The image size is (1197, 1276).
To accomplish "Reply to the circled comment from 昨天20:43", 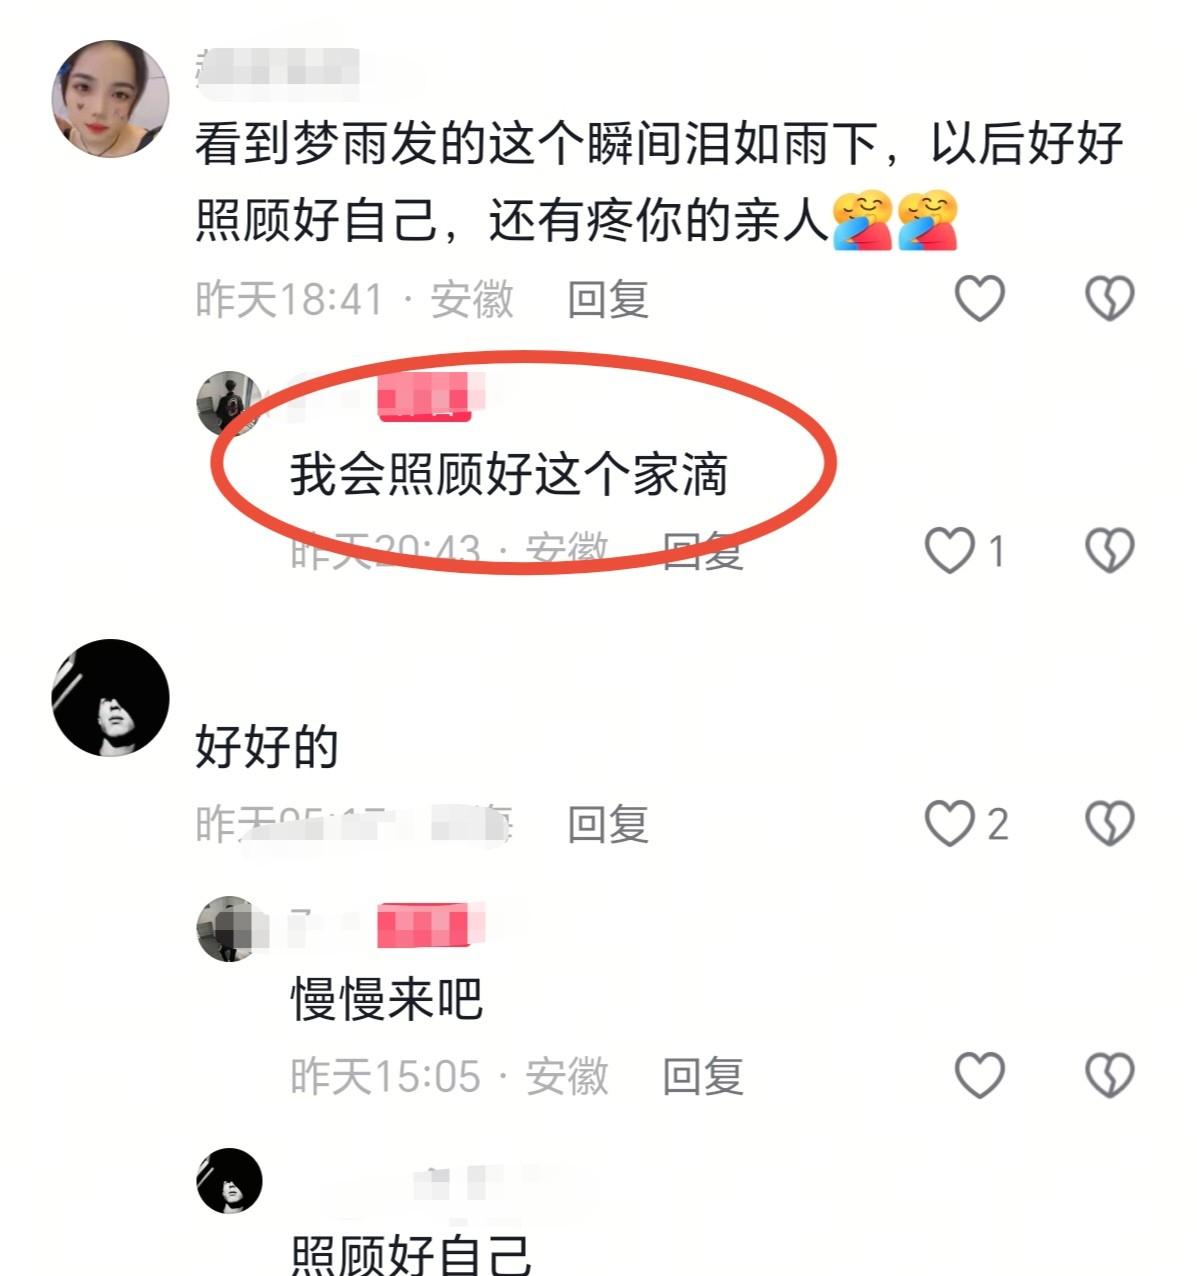I will 703,551.
